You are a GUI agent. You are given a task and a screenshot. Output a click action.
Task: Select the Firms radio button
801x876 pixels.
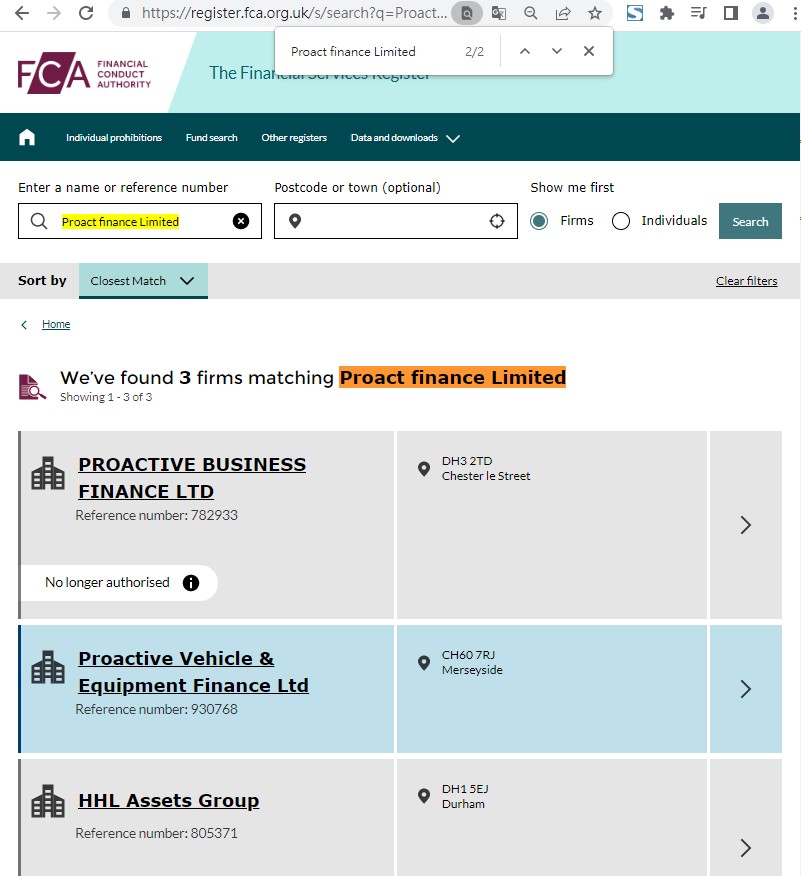click(x=539, y=221)
